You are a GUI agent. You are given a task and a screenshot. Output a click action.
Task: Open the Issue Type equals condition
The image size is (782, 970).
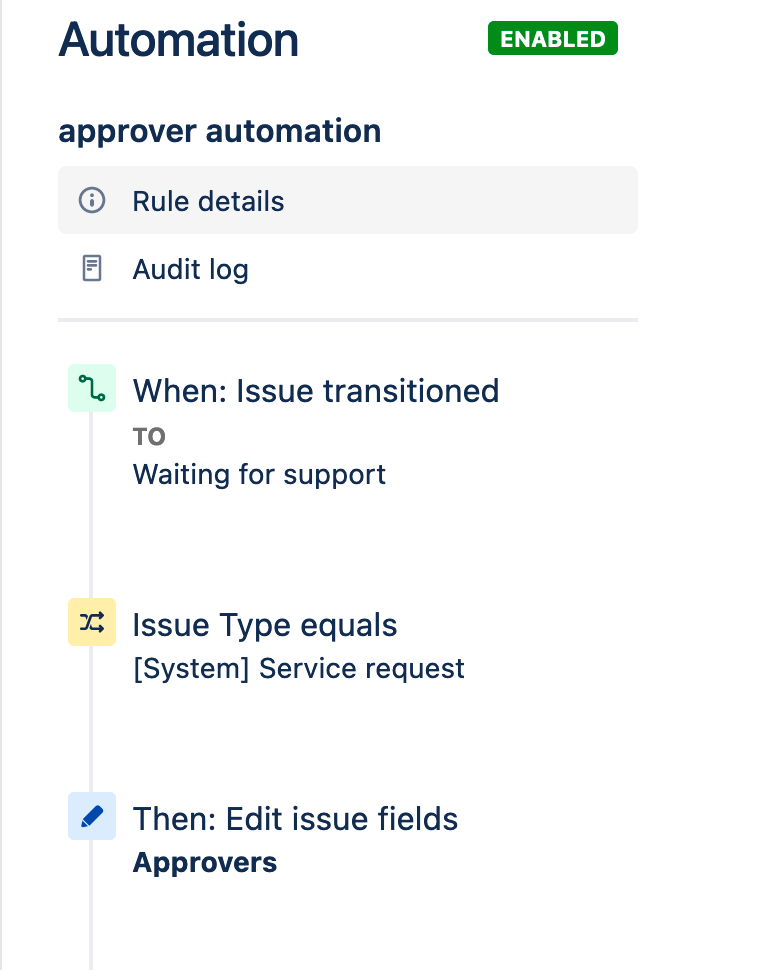click(x=265, y=625)
